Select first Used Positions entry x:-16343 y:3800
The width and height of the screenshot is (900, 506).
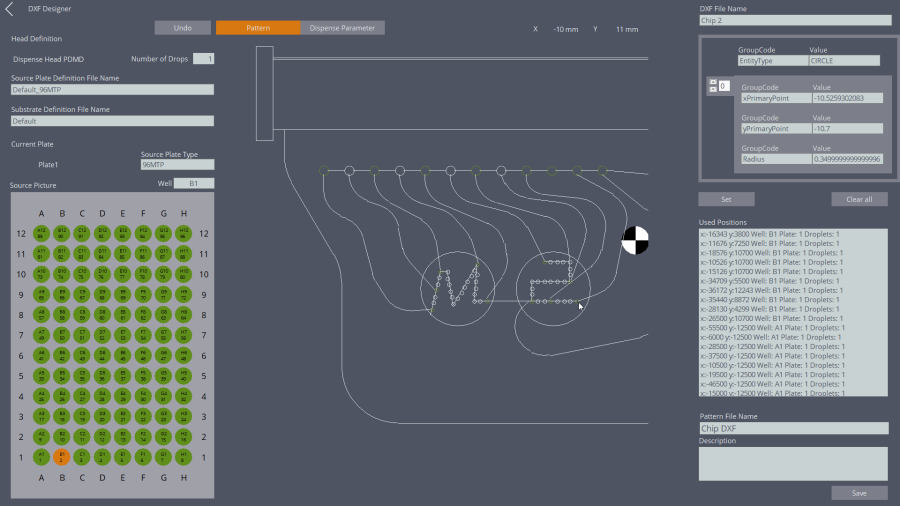click(793, 234)
